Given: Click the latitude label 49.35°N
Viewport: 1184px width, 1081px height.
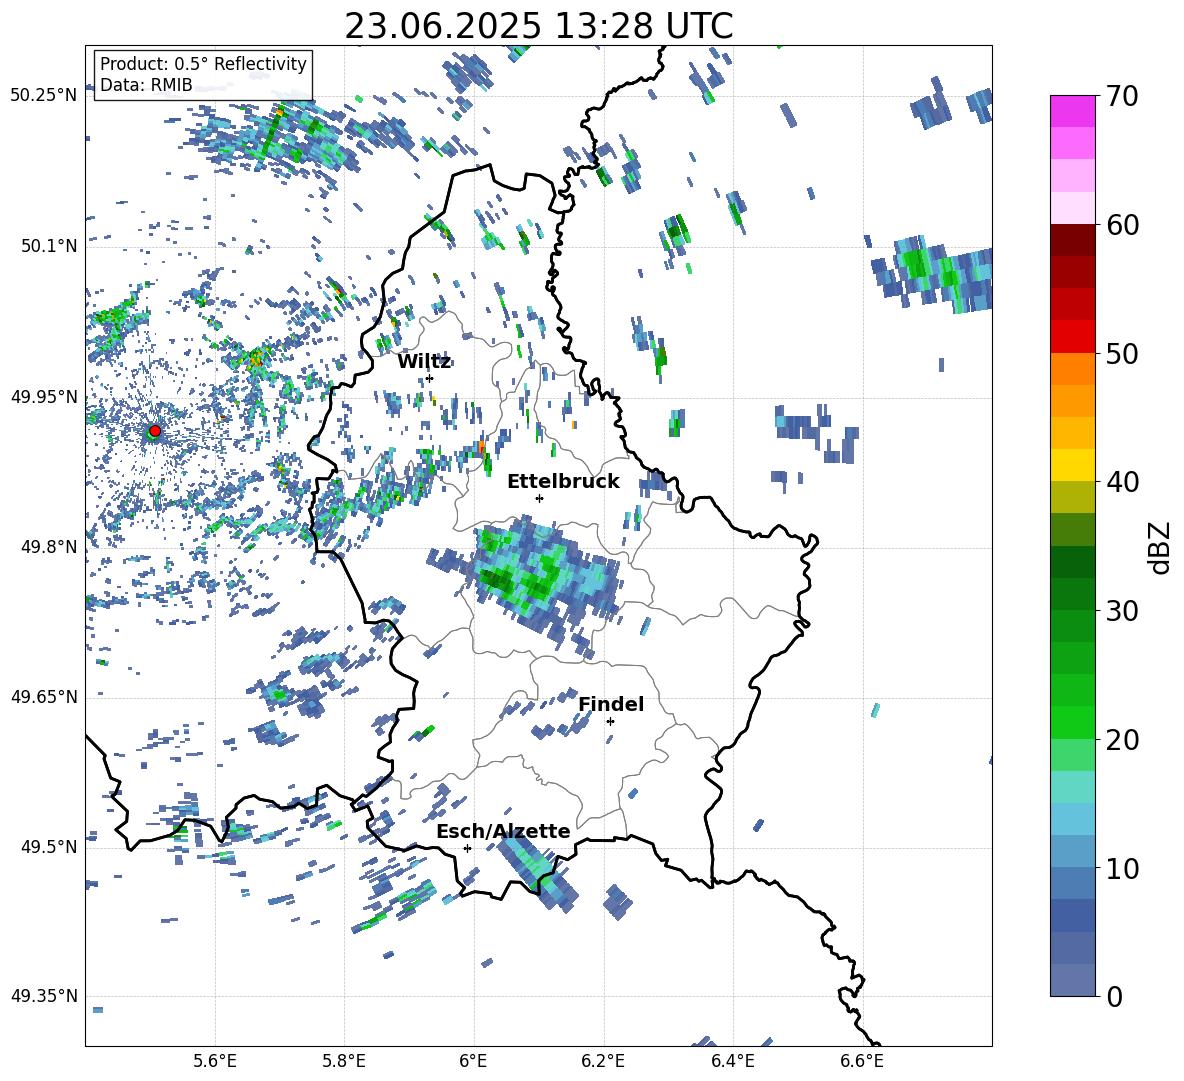Looking at the screenshot, I should tap(44, 996).
